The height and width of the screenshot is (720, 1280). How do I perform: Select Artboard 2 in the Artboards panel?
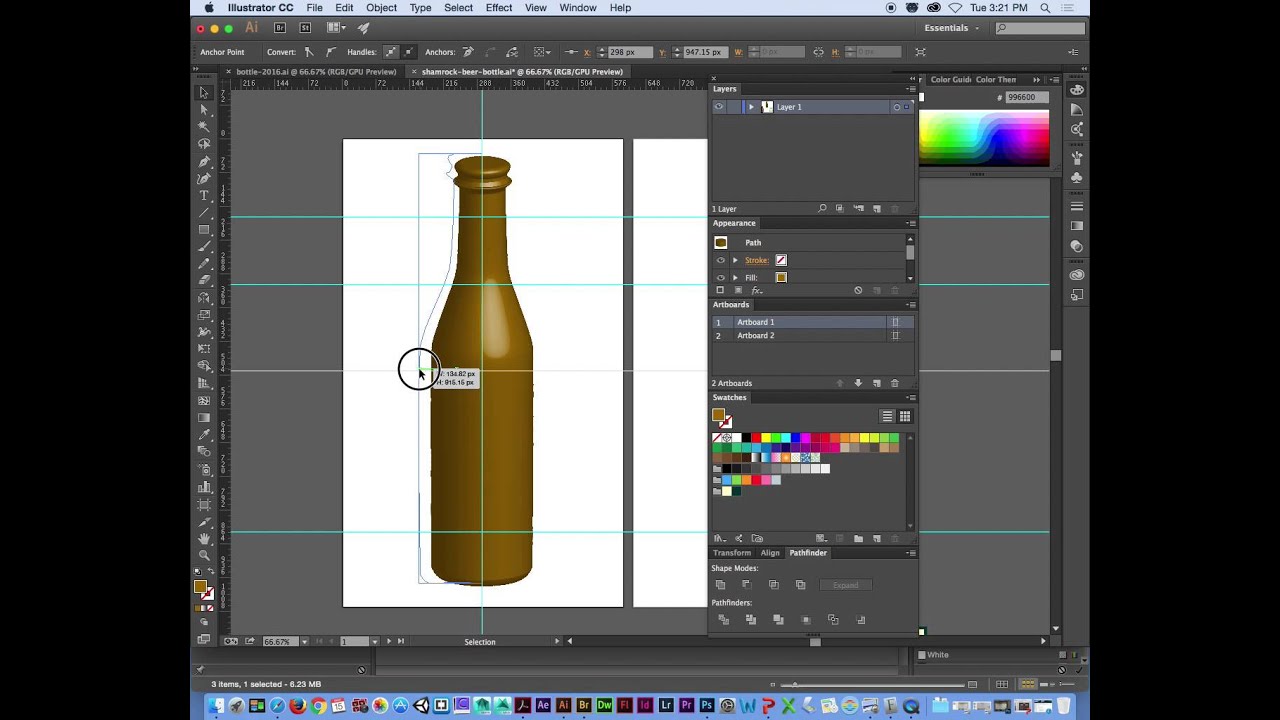(756, 336)
